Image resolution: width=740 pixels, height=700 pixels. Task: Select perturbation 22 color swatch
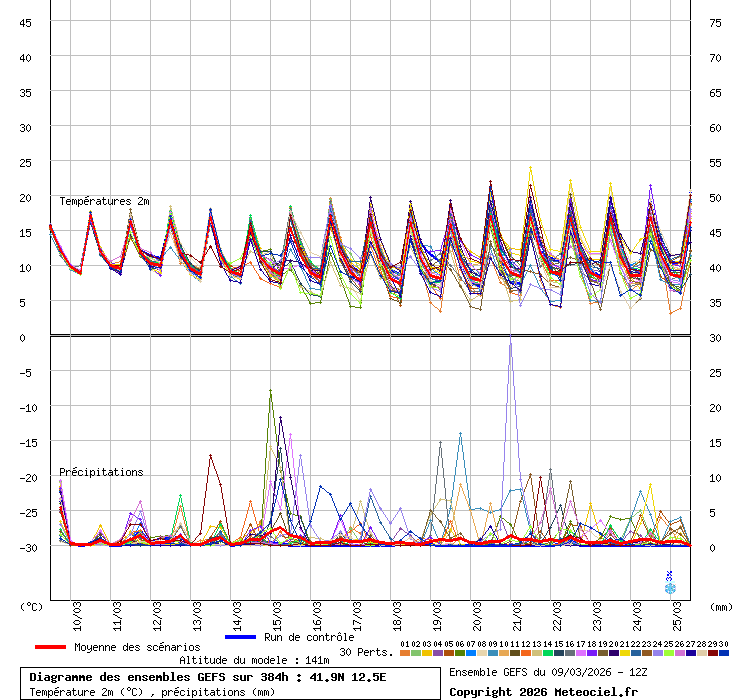coord(635,653)
